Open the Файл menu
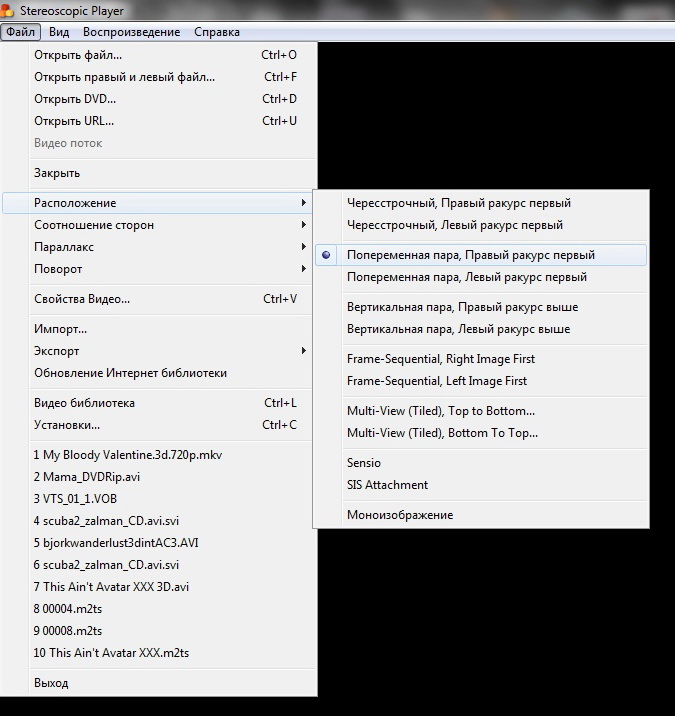Viewport: 675px width, 716px height. pyautogui.click(x=21, y=32)
